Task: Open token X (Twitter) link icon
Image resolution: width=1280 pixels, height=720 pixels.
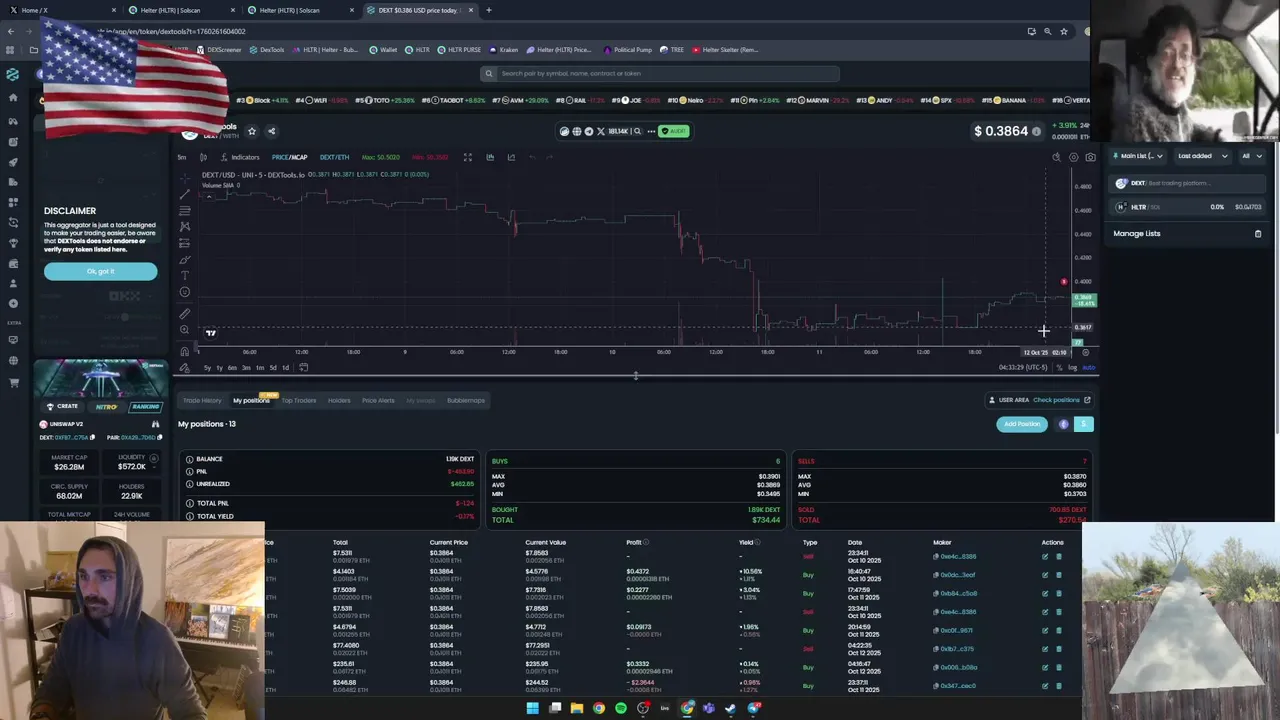Action: pos(600,131)
